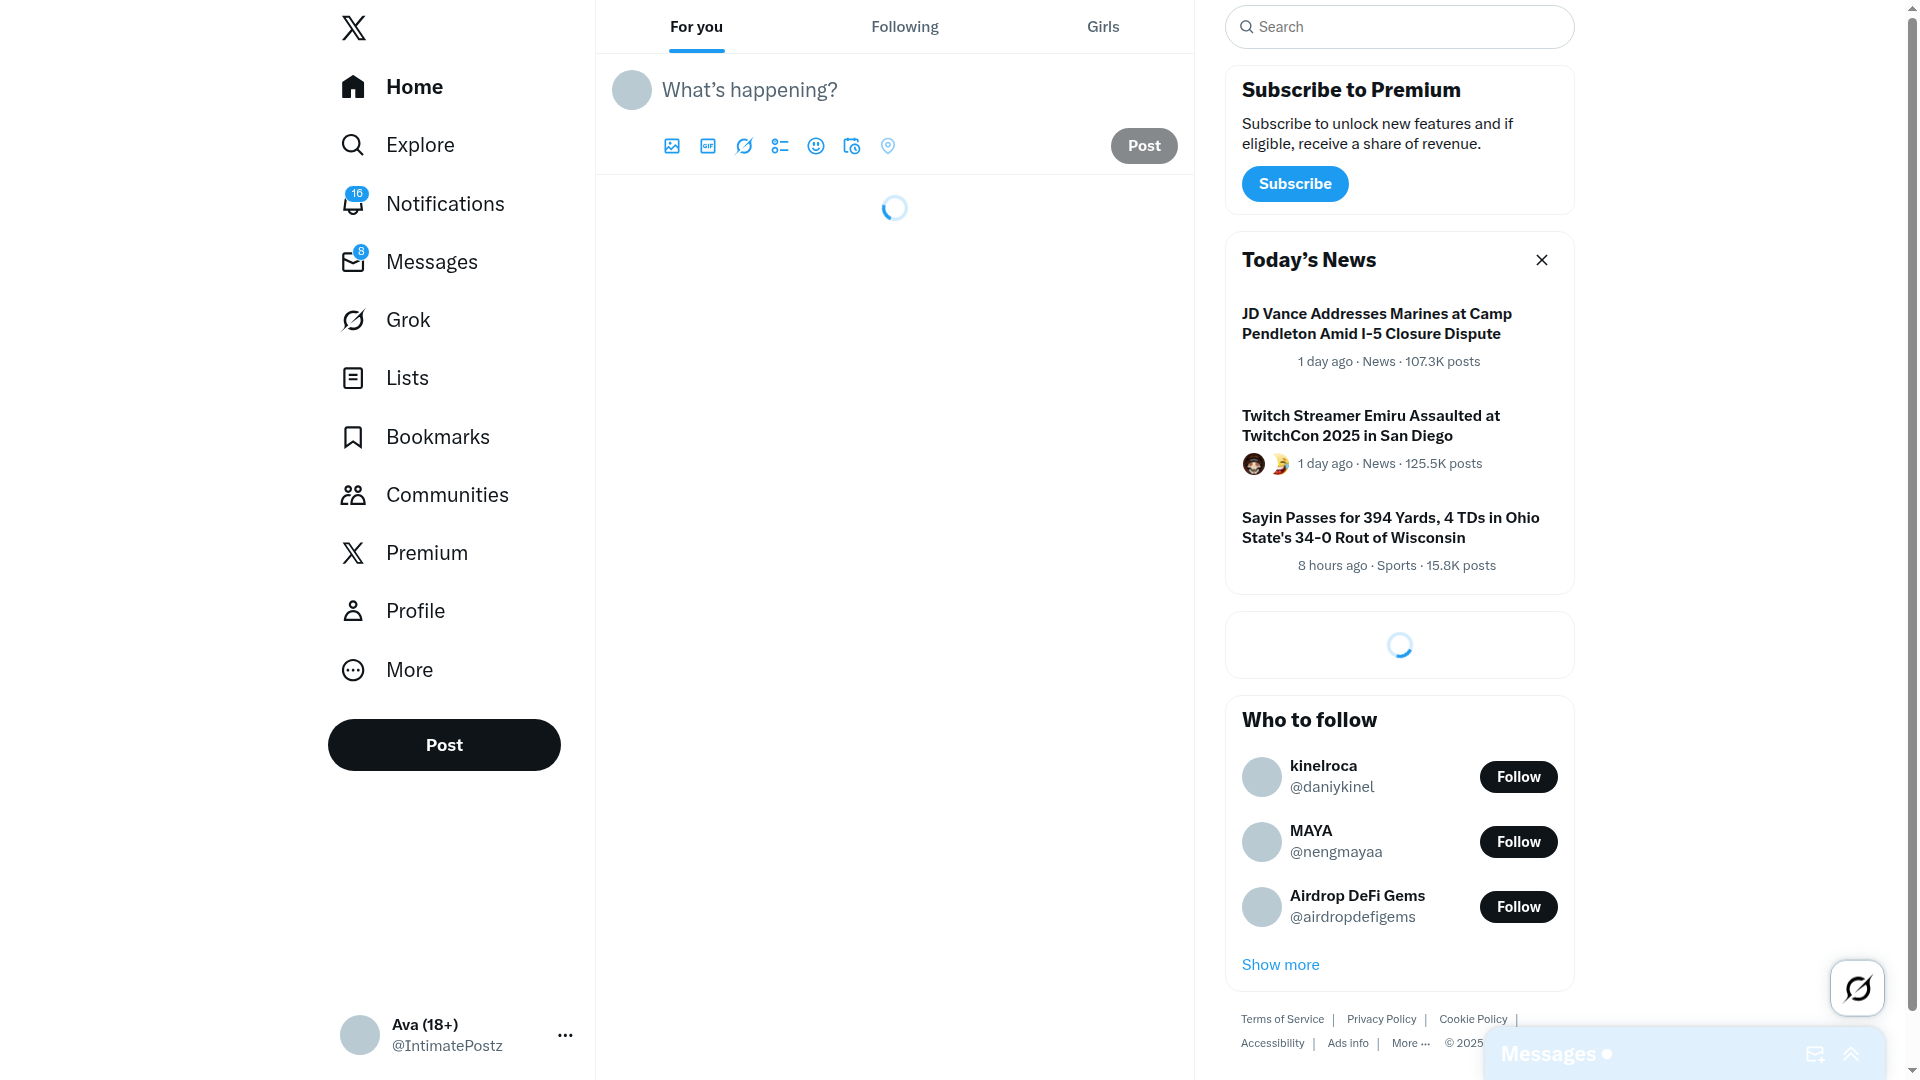1920x1080 pixels.
Task: Add media image to post
Action: click(672, 146)
